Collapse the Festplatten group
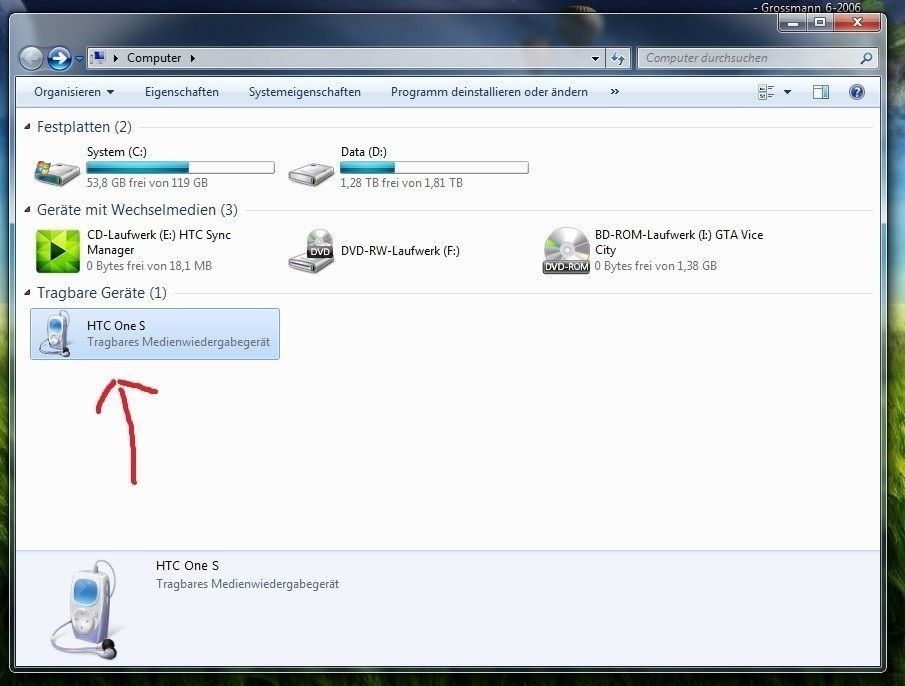 (x=27, y=126)
